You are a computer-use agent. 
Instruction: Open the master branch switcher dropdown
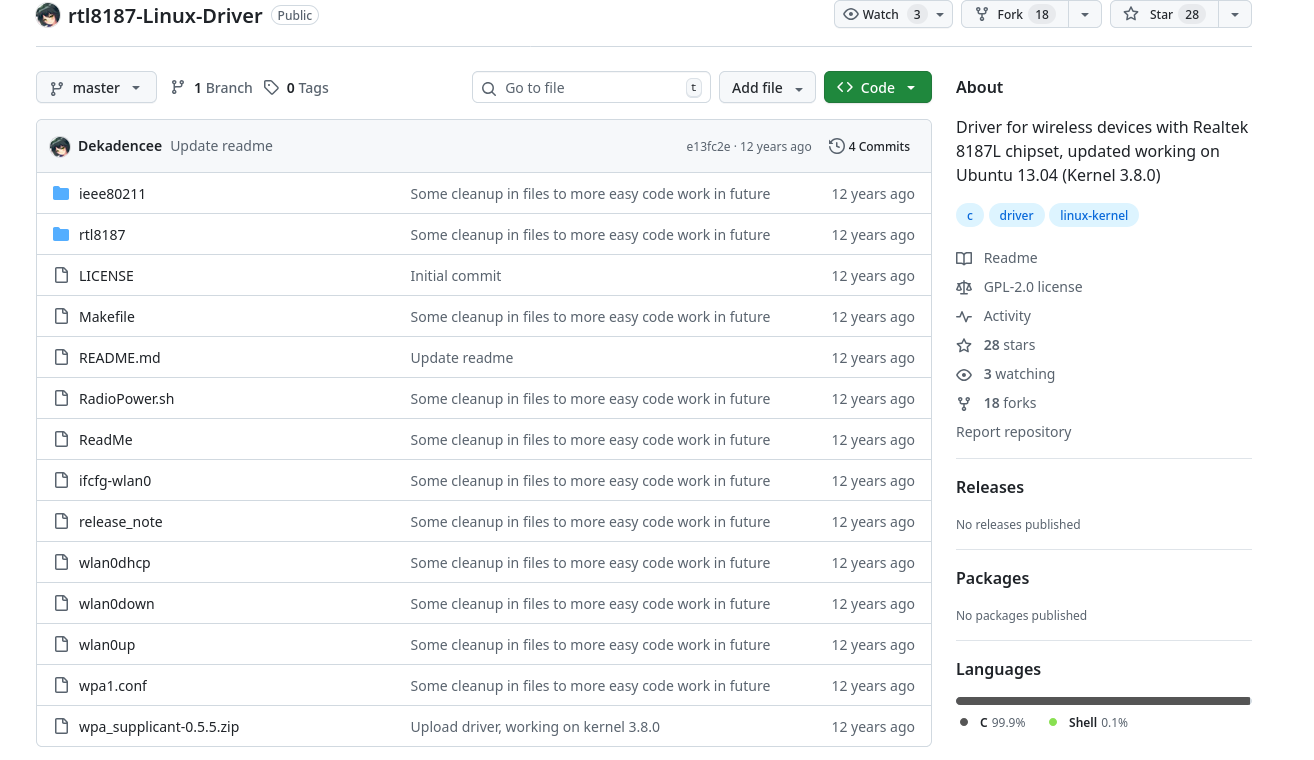[96, 88]
